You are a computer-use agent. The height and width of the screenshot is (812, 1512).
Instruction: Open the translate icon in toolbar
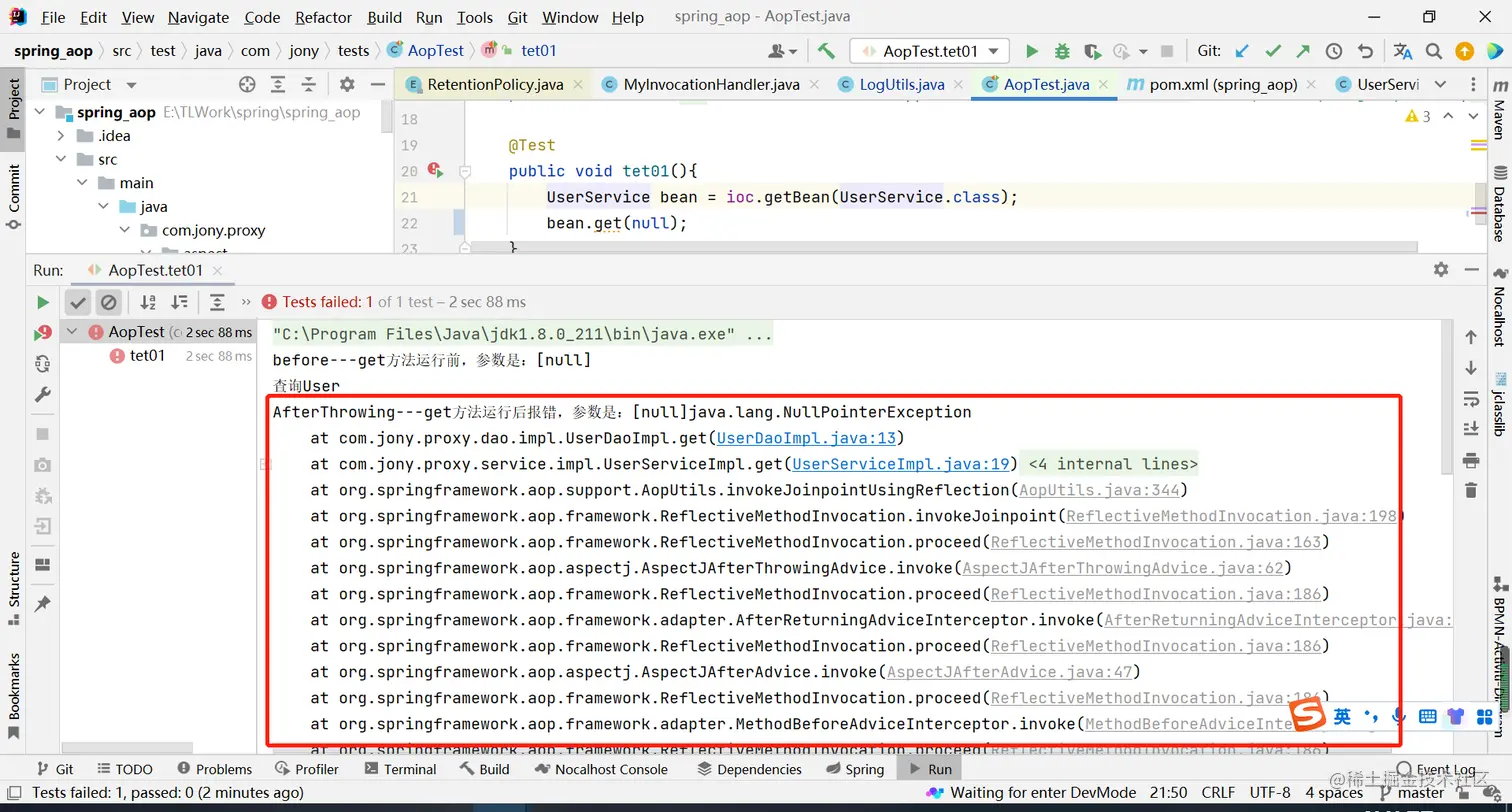pyautogui.click(x=1403, y=51)
